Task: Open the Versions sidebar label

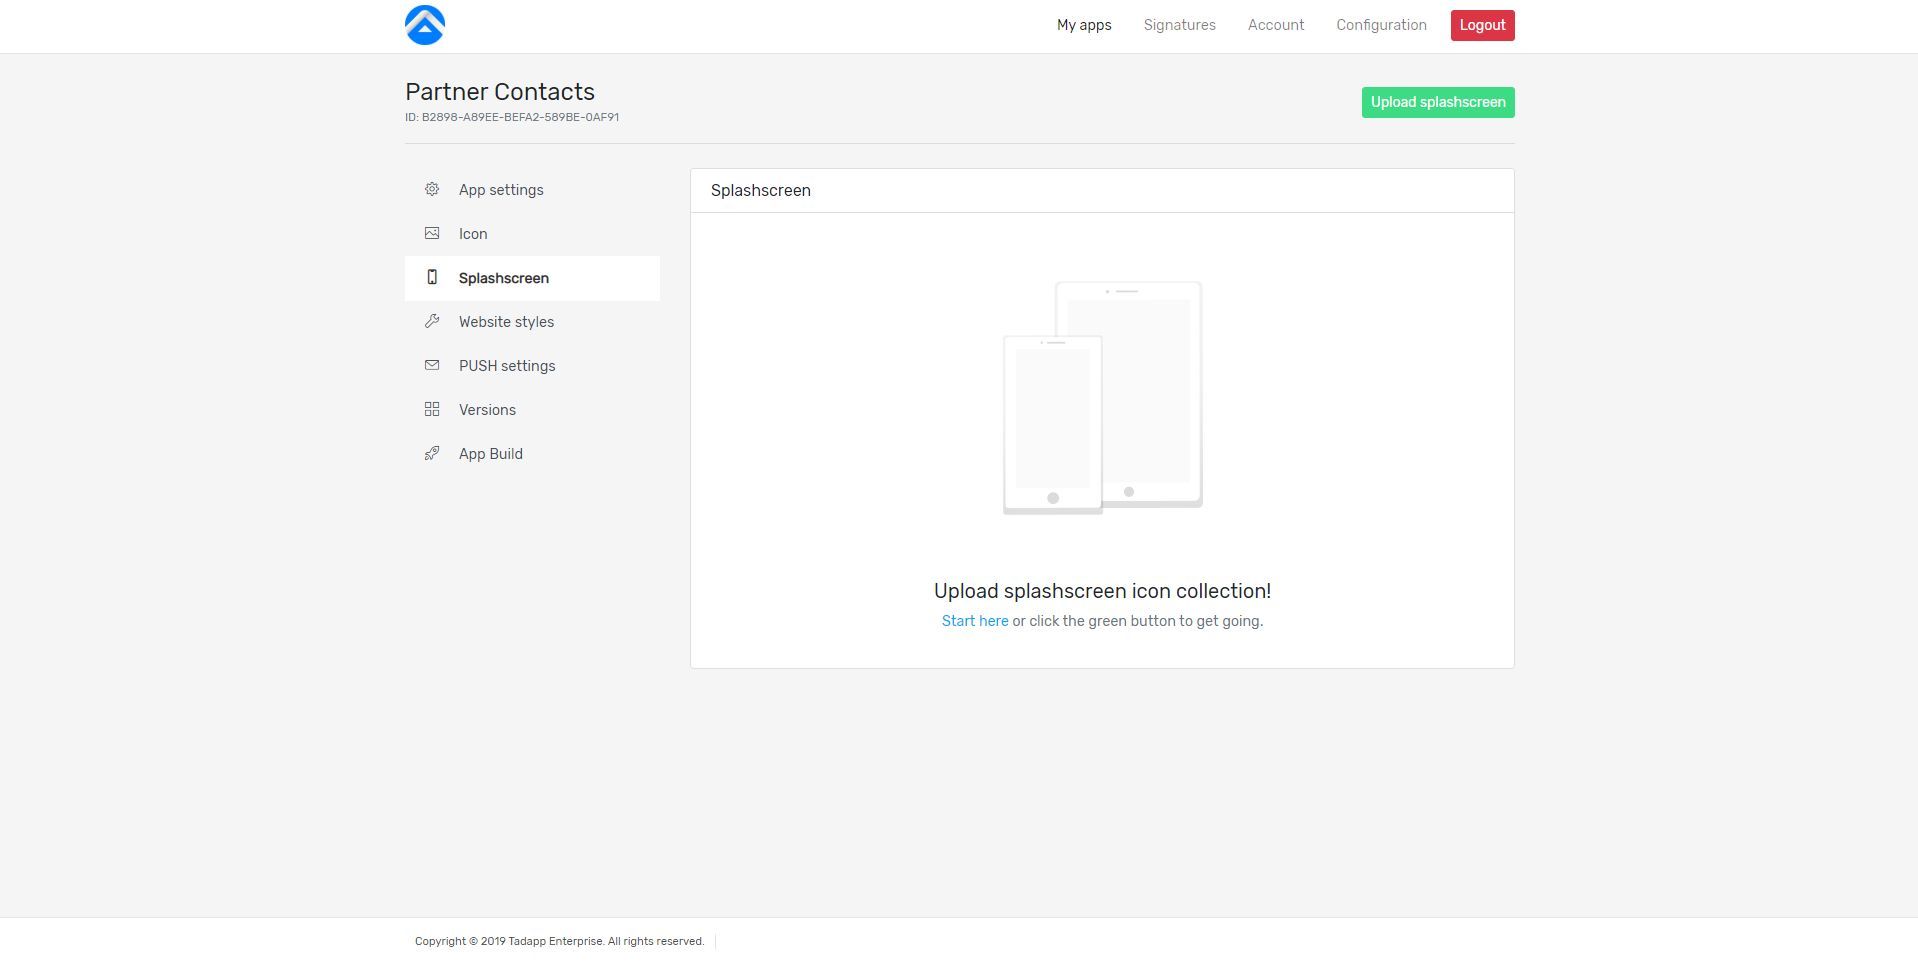Action: pos(487,410)
